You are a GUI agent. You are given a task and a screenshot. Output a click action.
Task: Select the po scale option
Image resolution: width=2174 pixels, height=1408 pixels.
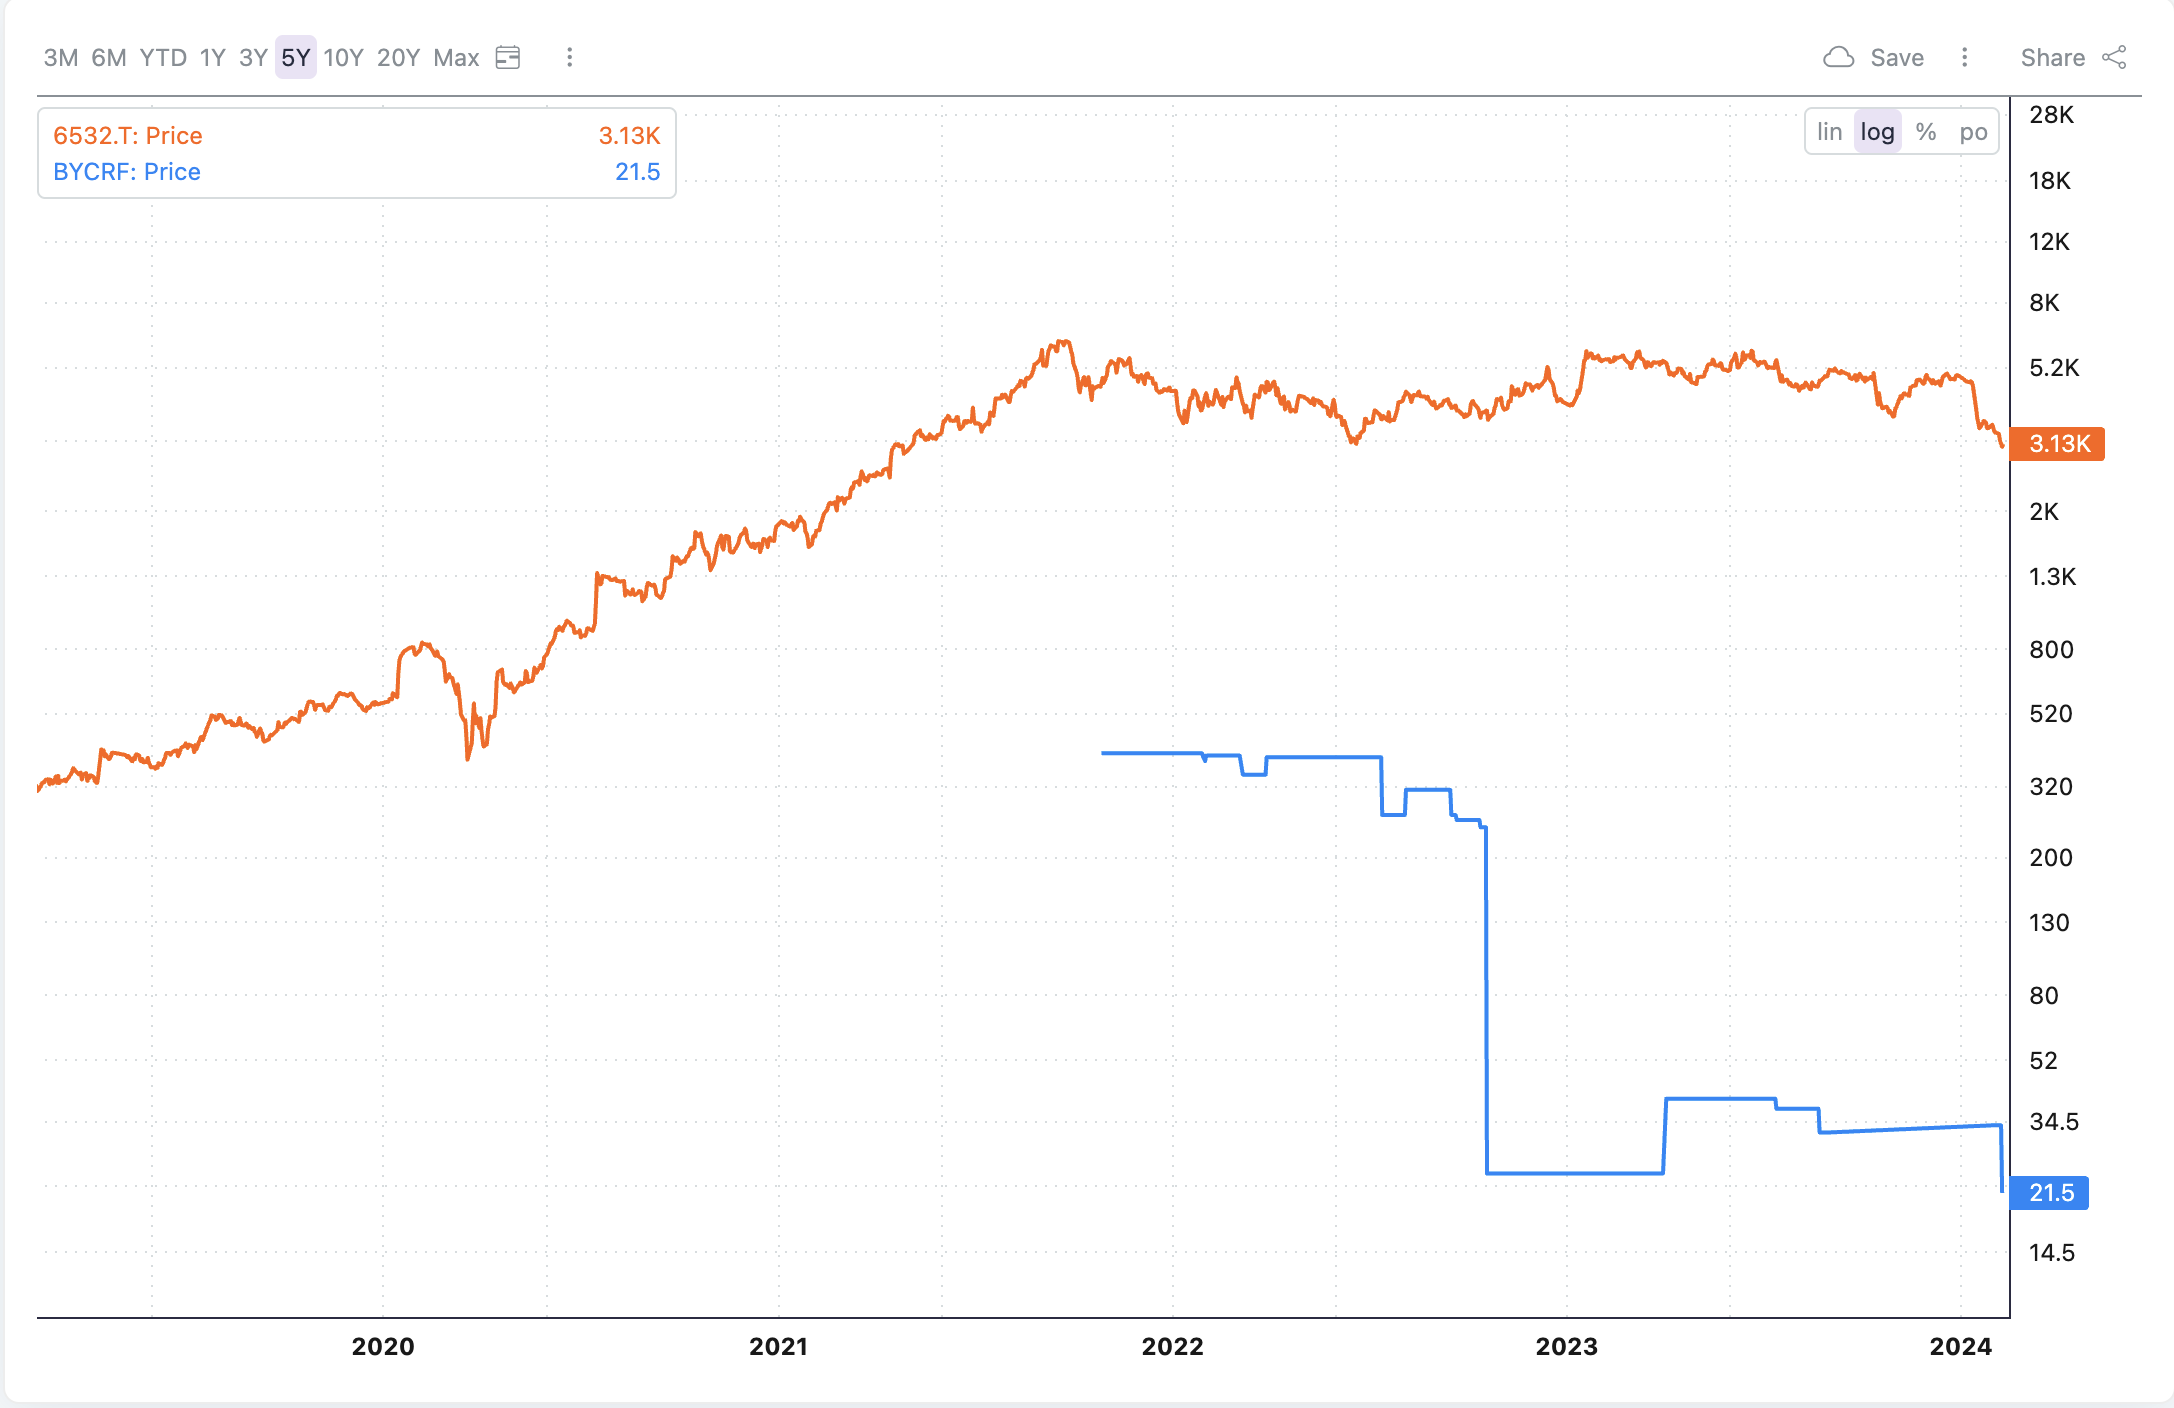pos(1973,132)
